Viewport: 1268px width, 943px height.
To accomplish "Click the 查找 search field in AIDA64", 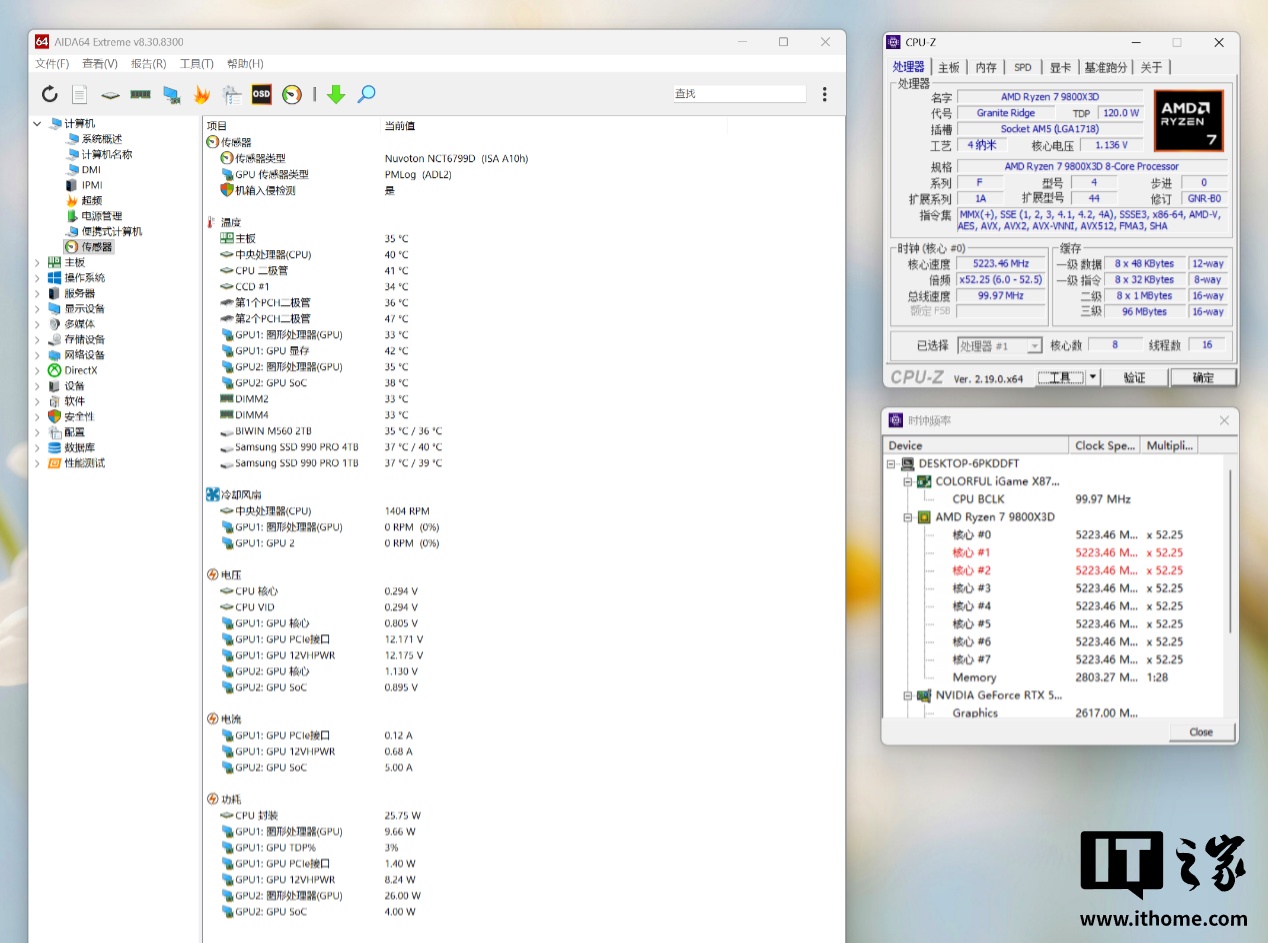I will pos(739,93).
